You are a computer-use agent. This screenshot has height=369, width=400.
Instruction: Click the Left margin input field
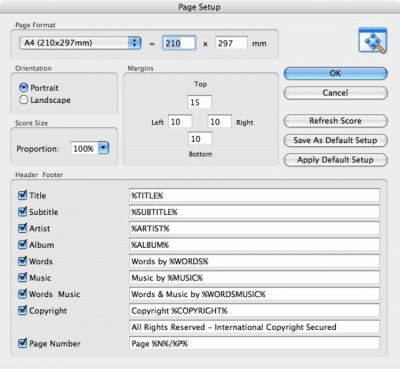(x=180, y=122)
